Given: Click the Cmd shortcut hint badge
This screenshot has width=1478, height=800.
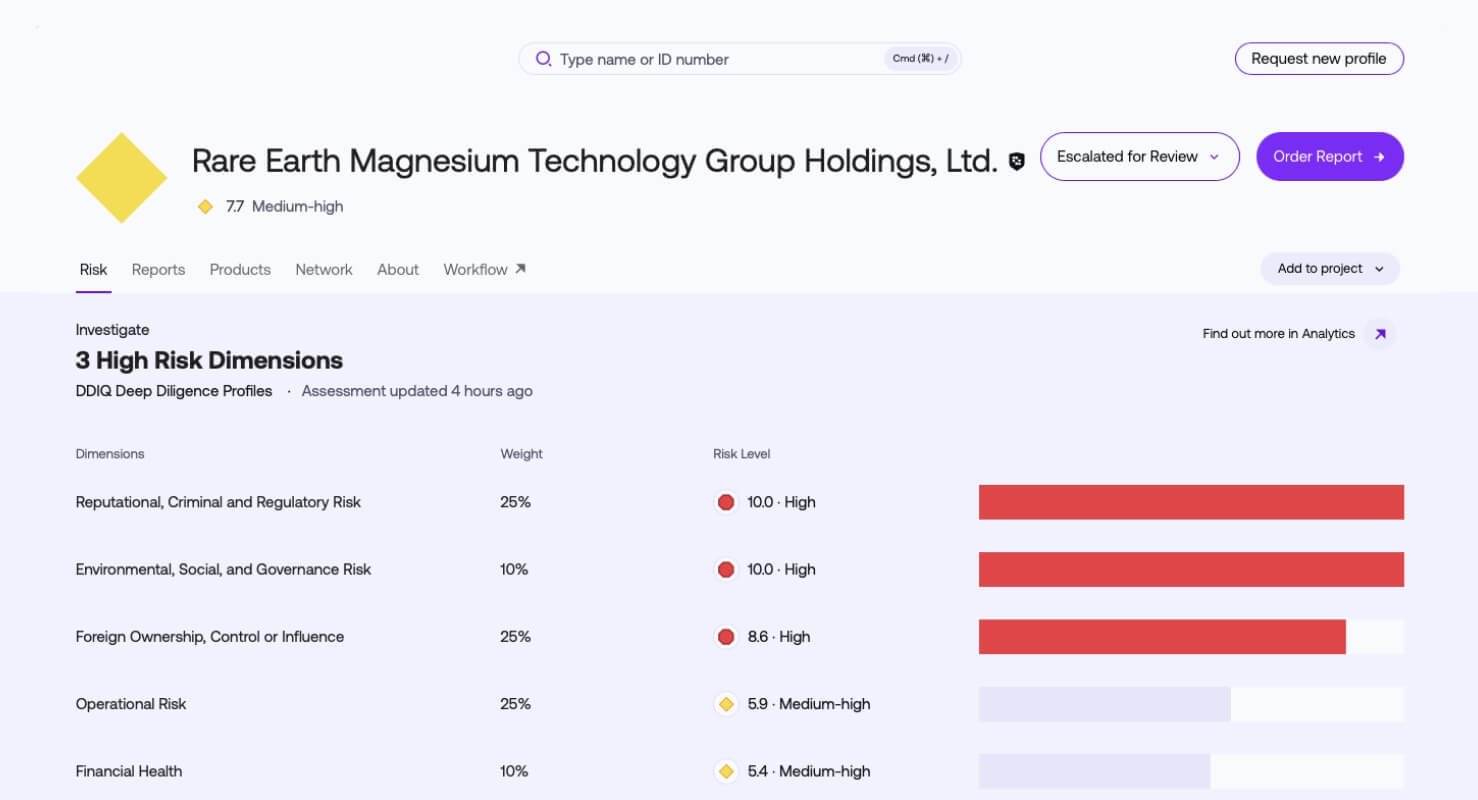Looking at the screenshot, I should [x=921, y=59].
